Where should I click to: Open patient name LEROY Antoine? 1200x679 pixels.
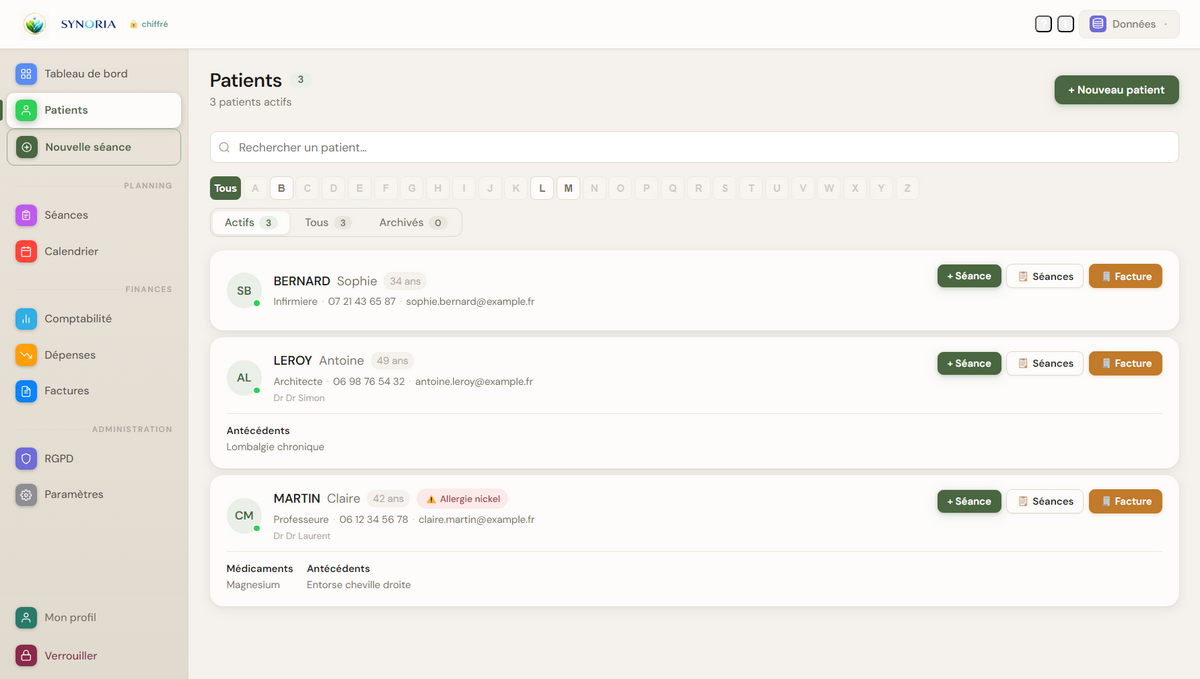click(318, 360)
